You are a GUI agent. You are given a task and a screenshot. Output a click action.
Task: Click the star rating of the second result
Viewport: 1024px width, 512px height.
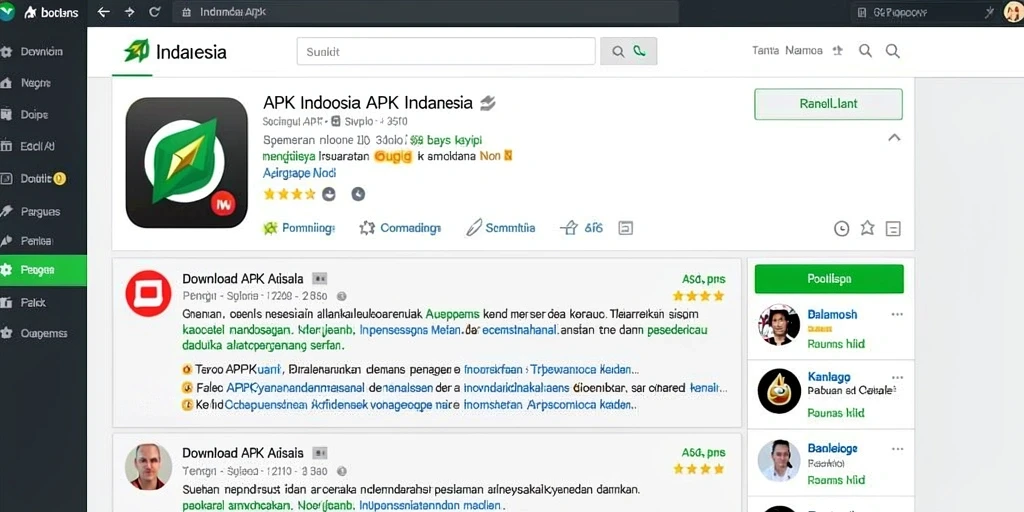(x=699, y=469)
